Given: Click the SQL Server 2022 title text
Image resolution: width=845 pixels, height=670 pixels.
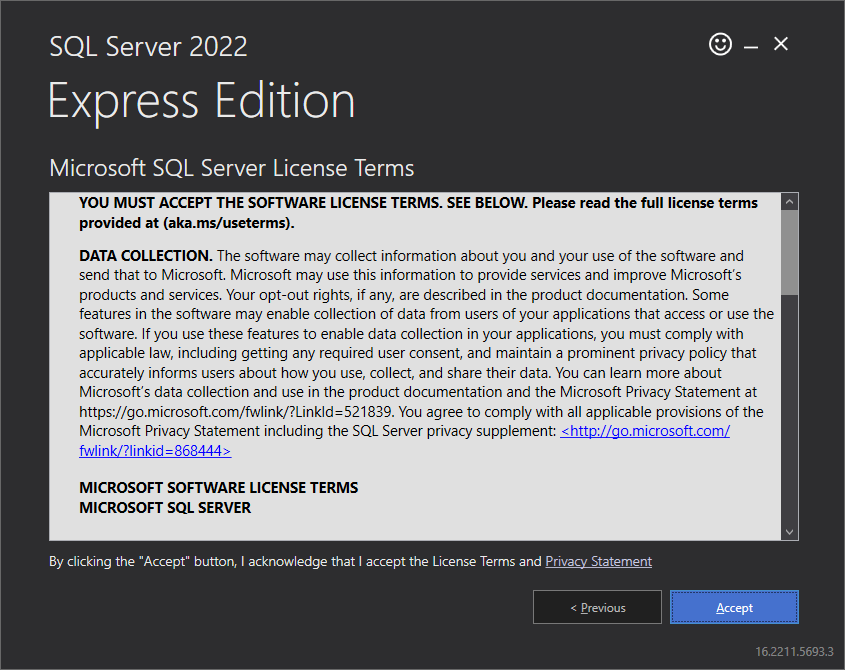Looking at the screenshot, I should pyautogui.click(x=147, y=46).
